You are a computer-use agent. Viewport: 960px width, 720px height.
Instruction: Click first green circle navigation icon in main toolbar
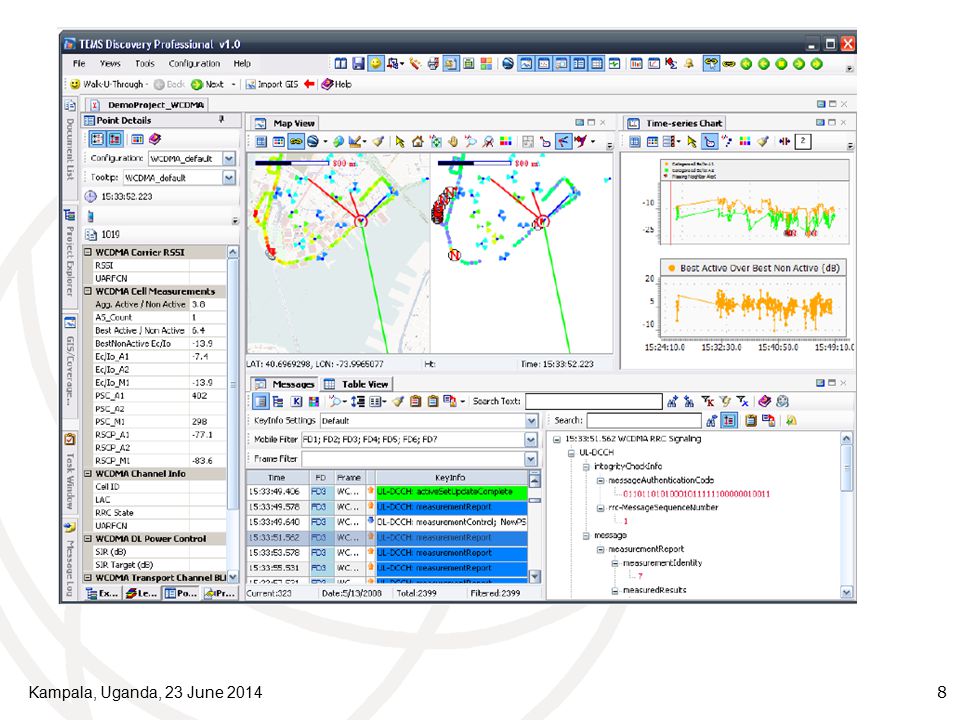click(x=746, y=64)
